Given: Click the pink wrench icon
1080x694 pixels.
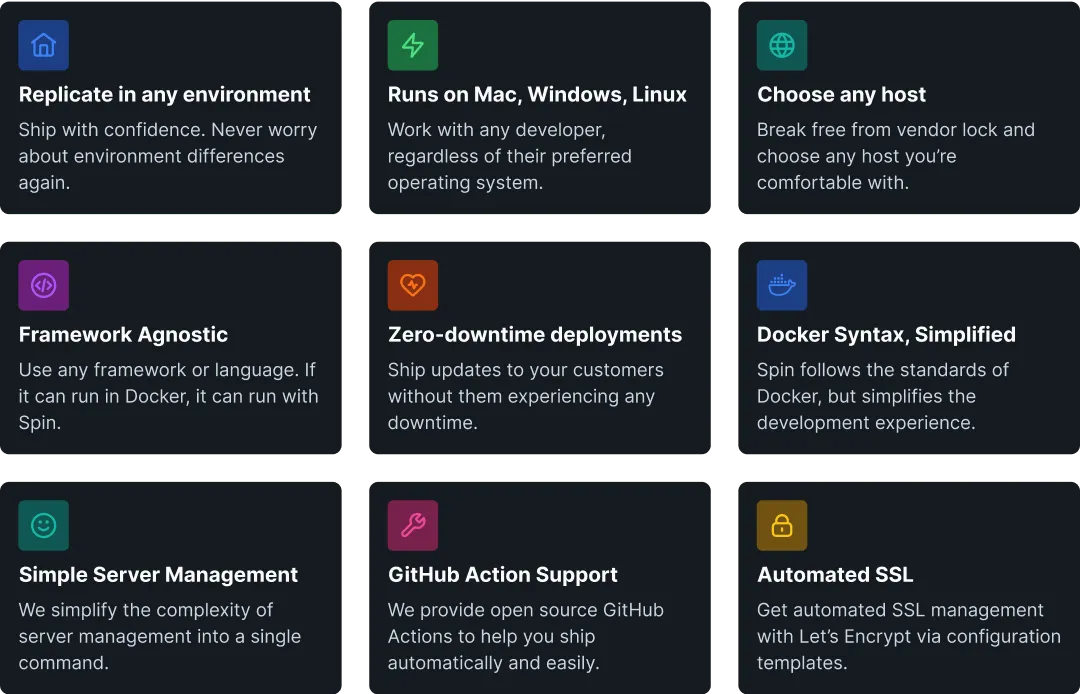Looking at the screenshot, I should 413,525.
